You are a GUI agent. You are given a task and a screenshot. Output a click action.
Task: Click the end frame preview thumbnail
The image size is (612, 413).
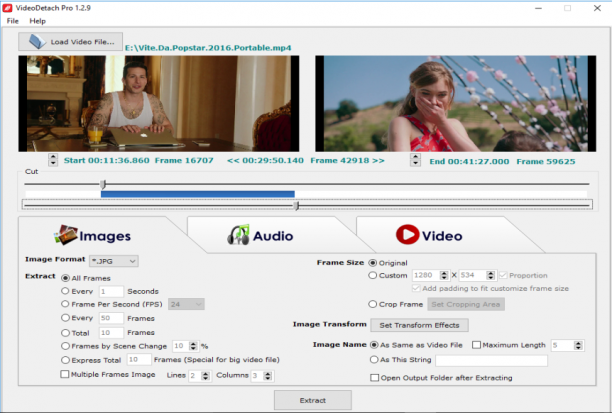455,103
